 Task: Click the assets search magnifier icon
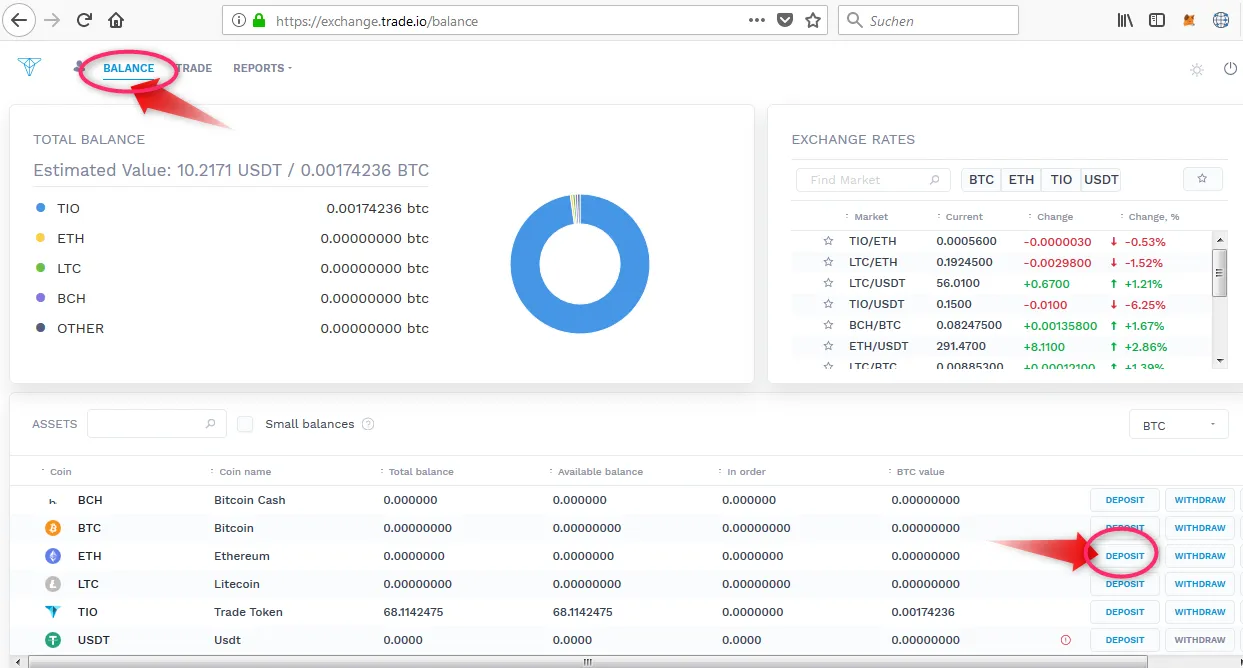210,424
